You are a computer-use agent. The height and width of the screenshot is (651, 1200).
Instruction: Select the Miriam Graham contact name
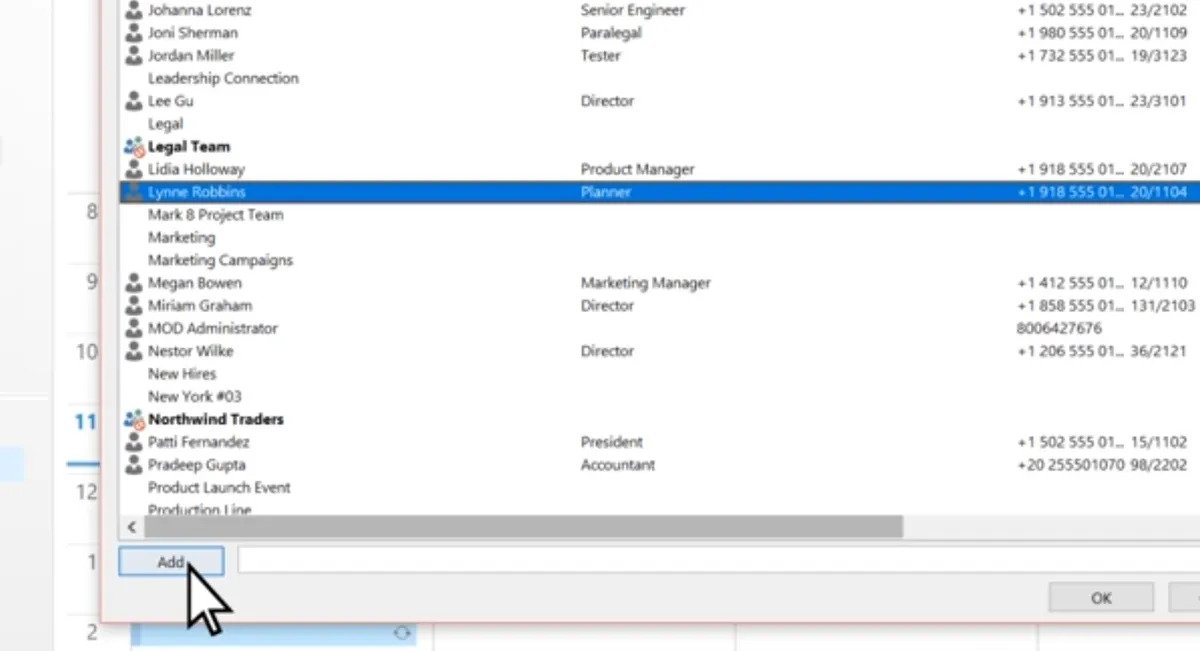(200, 306)
